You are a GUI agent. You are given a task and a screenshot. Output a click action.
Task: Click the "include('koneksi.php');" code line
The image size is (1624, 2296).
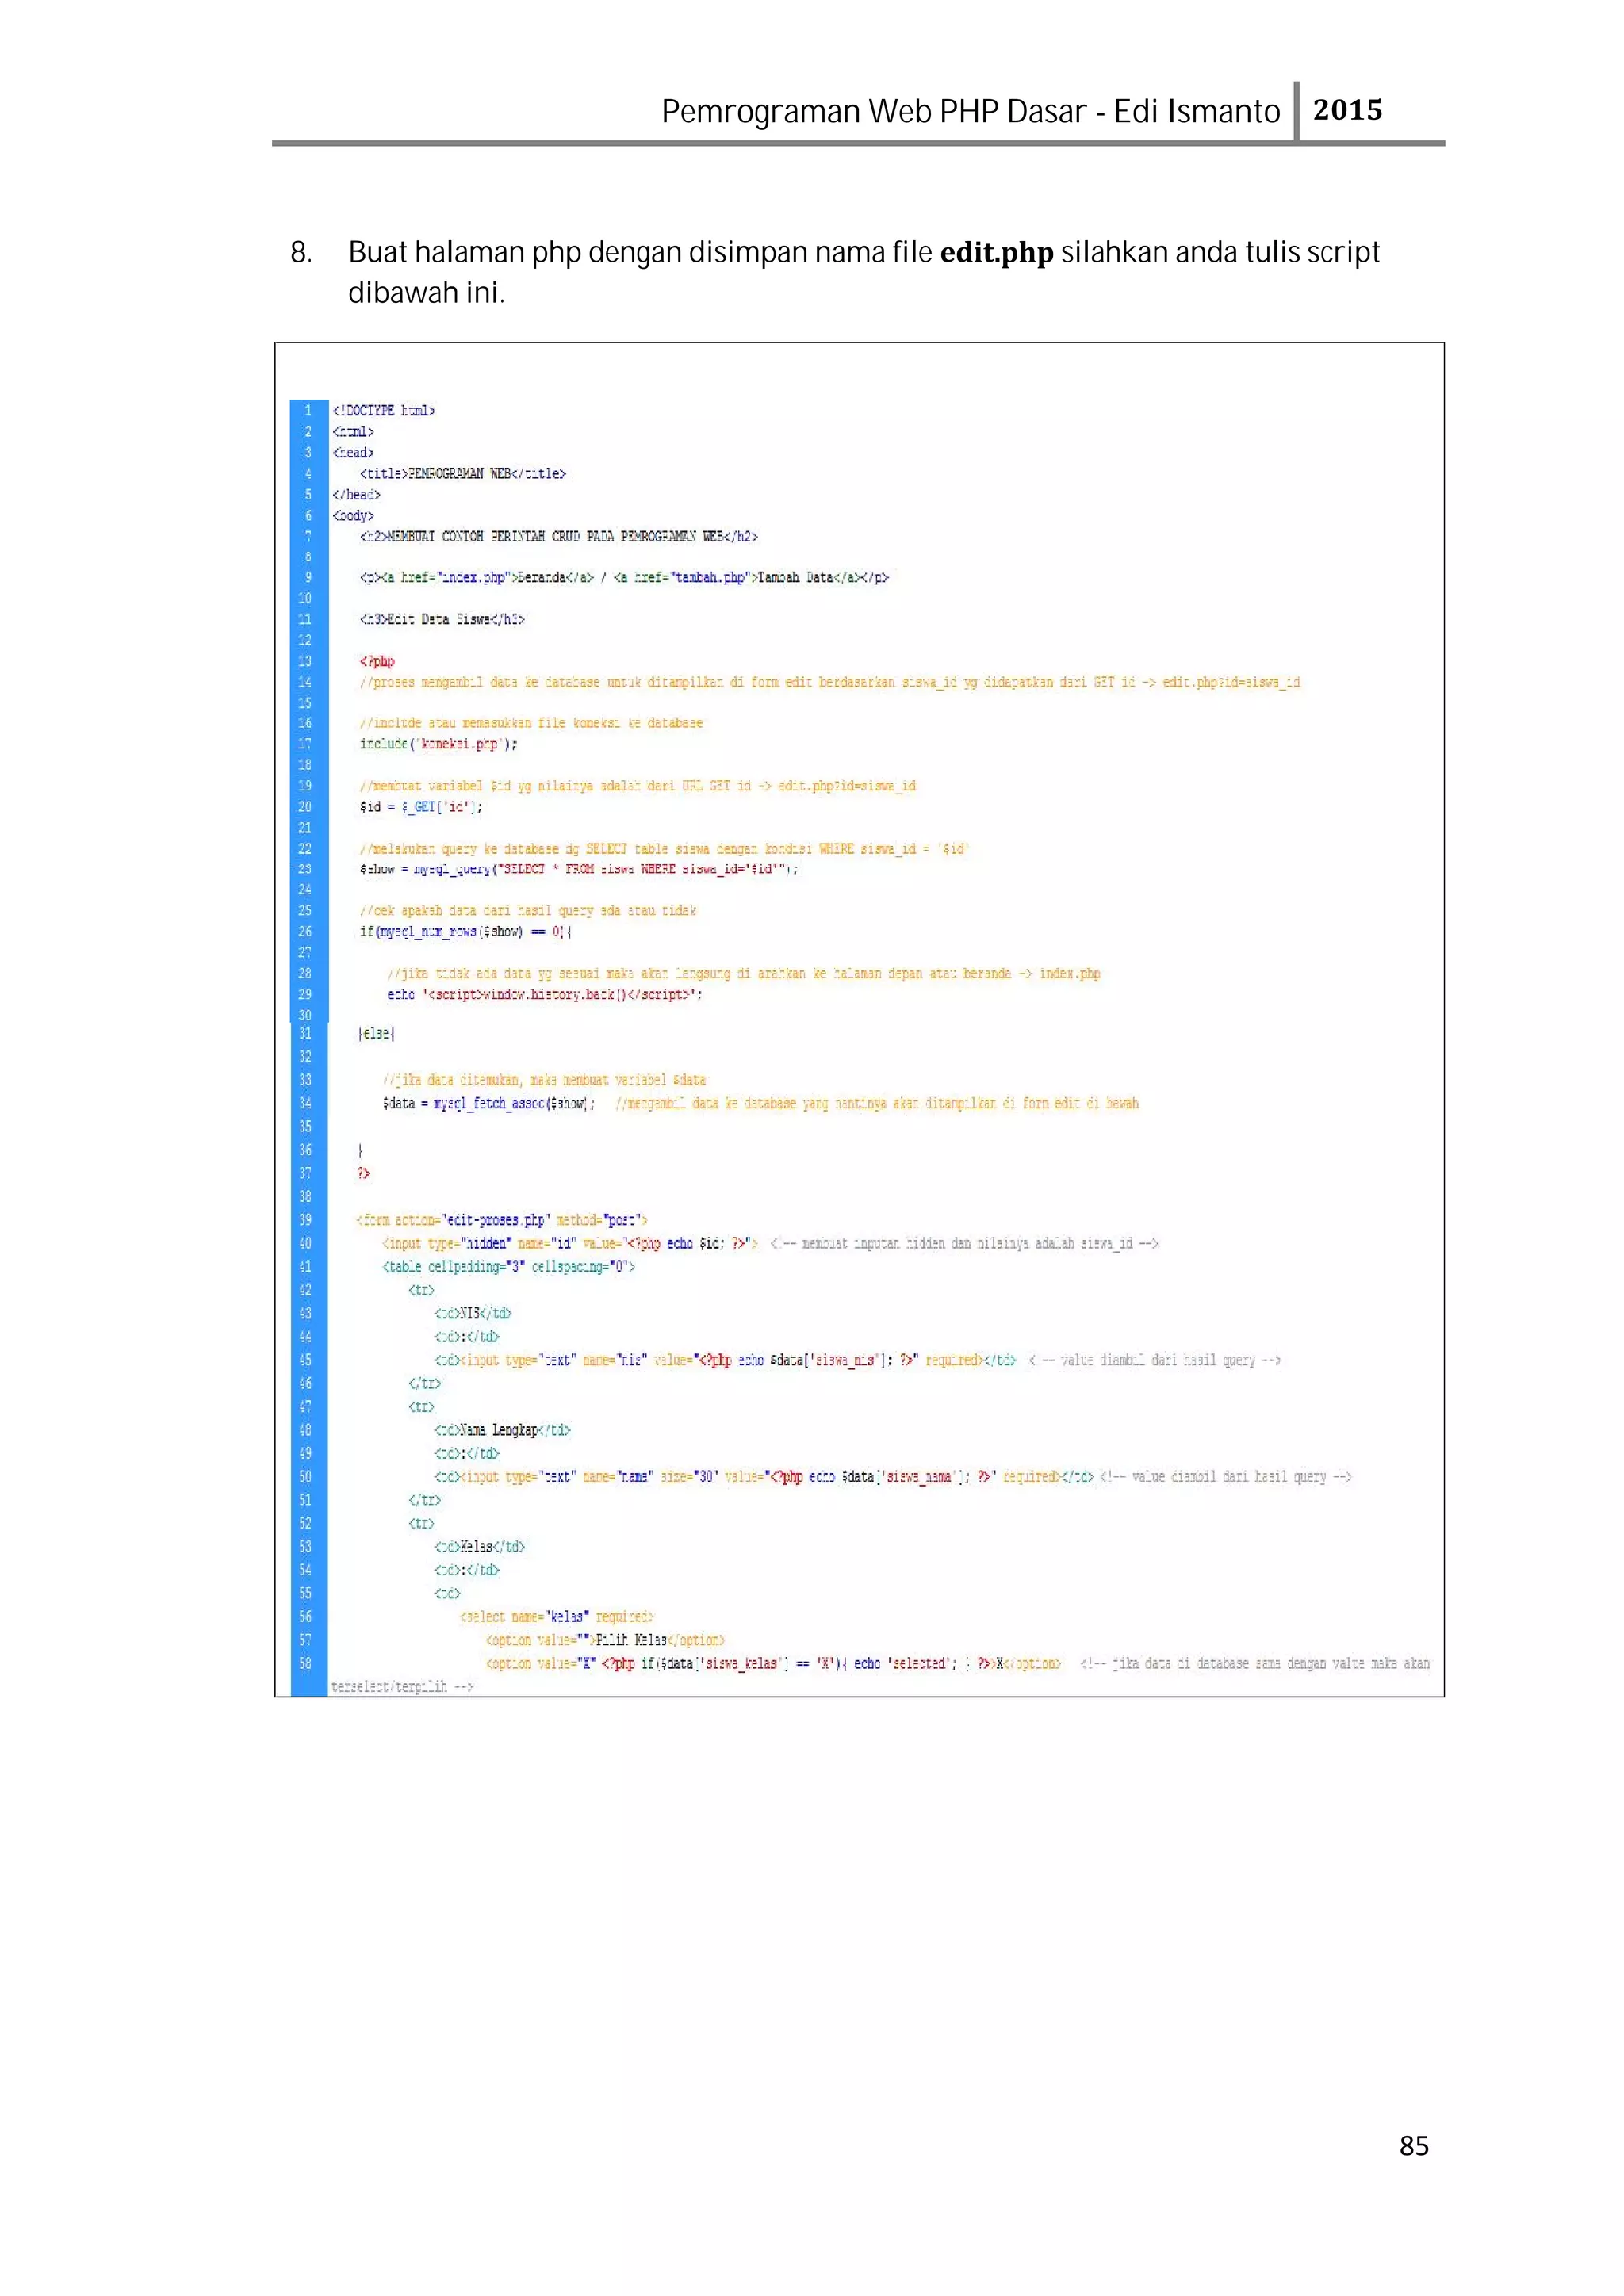tap(439, 744)
